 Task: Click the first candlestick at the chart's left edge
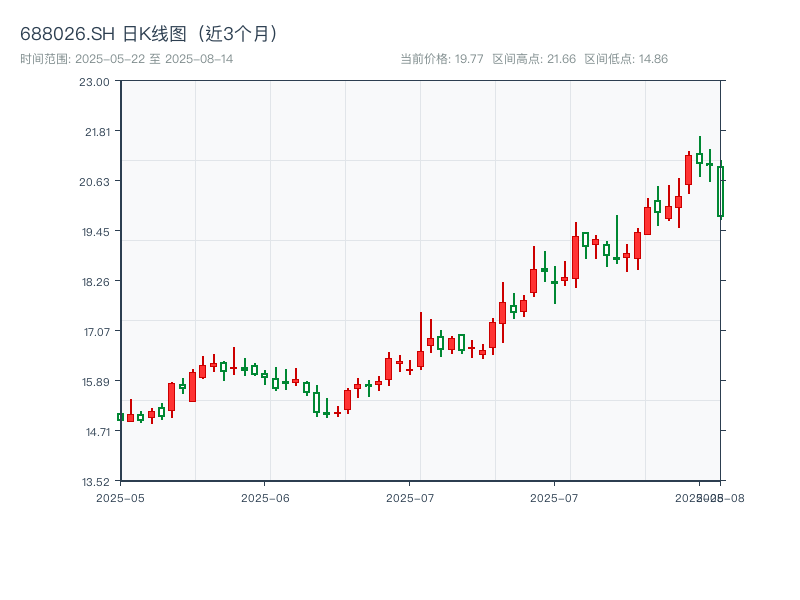point(120,417)
